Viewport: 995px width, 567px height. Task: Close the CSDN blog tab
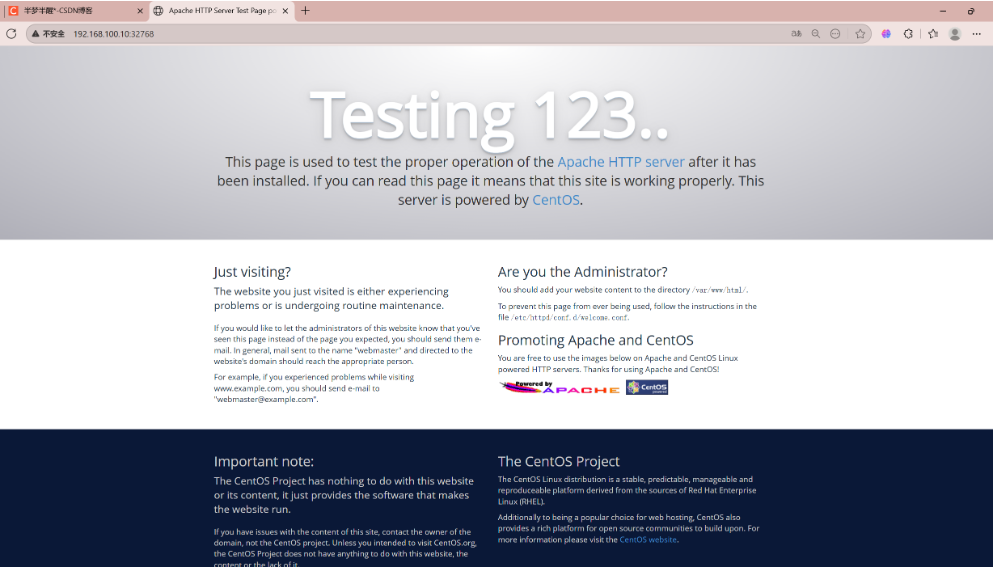(140, 11)
